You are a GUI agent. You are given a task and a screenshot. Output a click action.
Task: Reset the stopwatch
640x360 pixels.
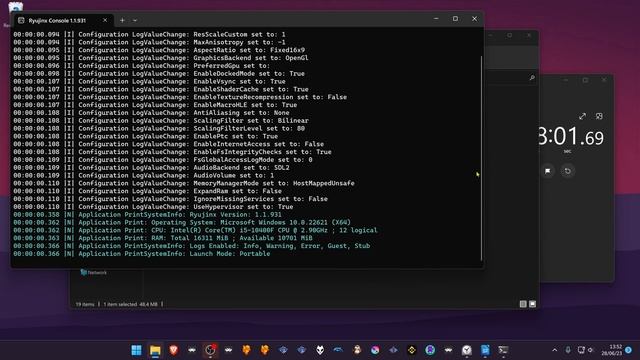point(568,171)
